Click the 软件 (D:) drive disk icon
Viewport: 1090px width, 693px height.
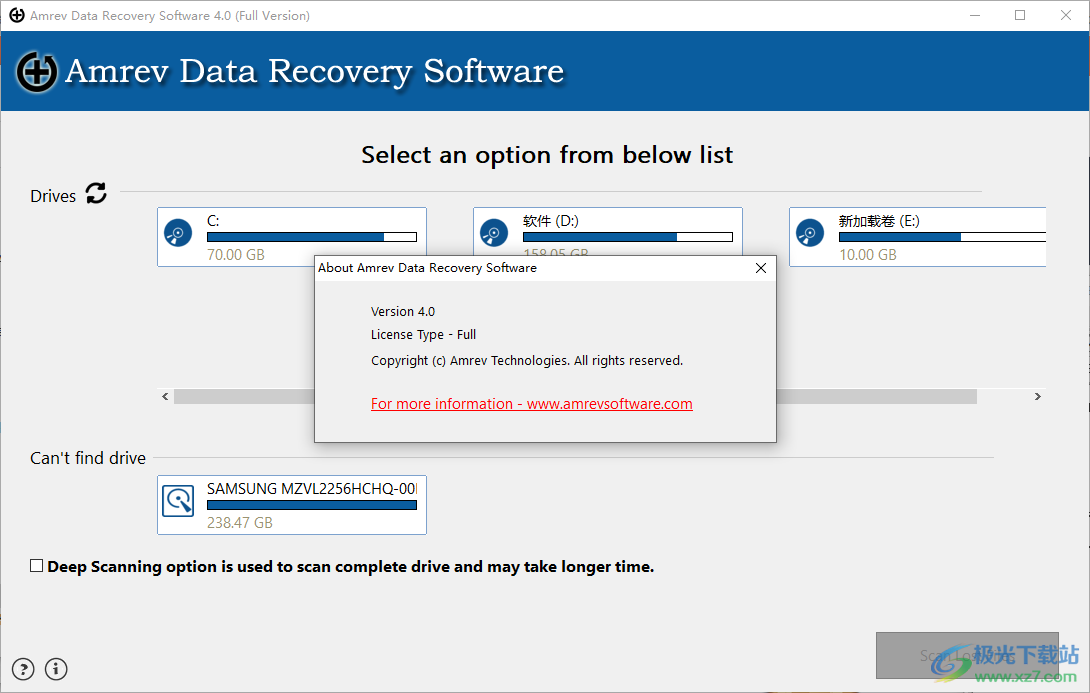(494, 232)
